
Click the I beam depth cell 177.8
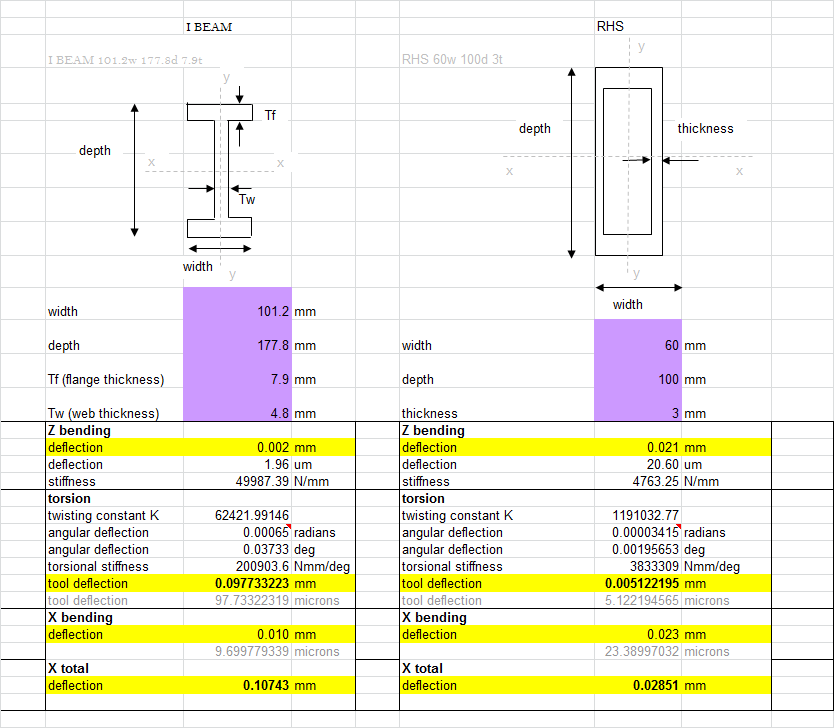pos(238,346)
